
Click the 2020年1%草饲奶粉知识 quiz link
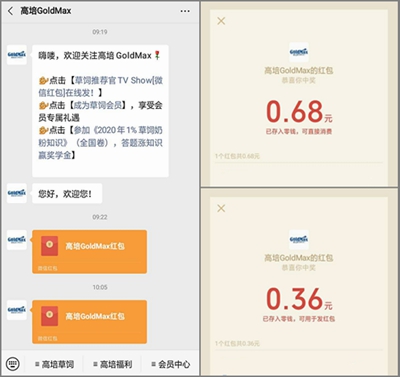[100, 142]
